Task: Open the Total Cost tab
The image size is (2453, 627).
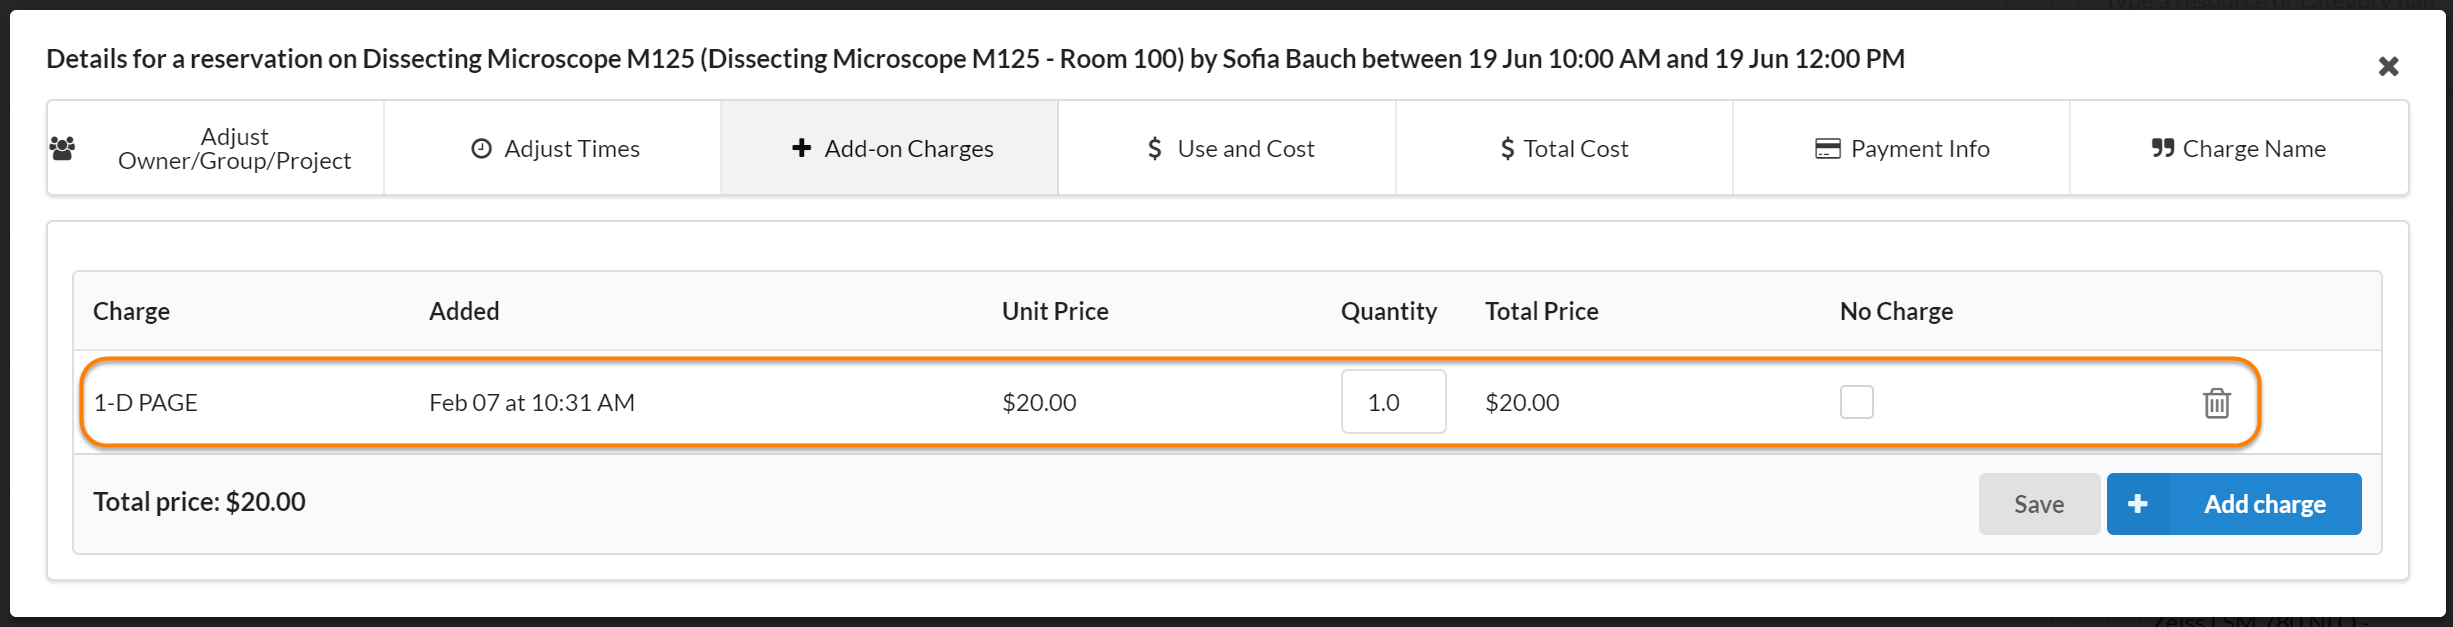Action: [1564, 149]
